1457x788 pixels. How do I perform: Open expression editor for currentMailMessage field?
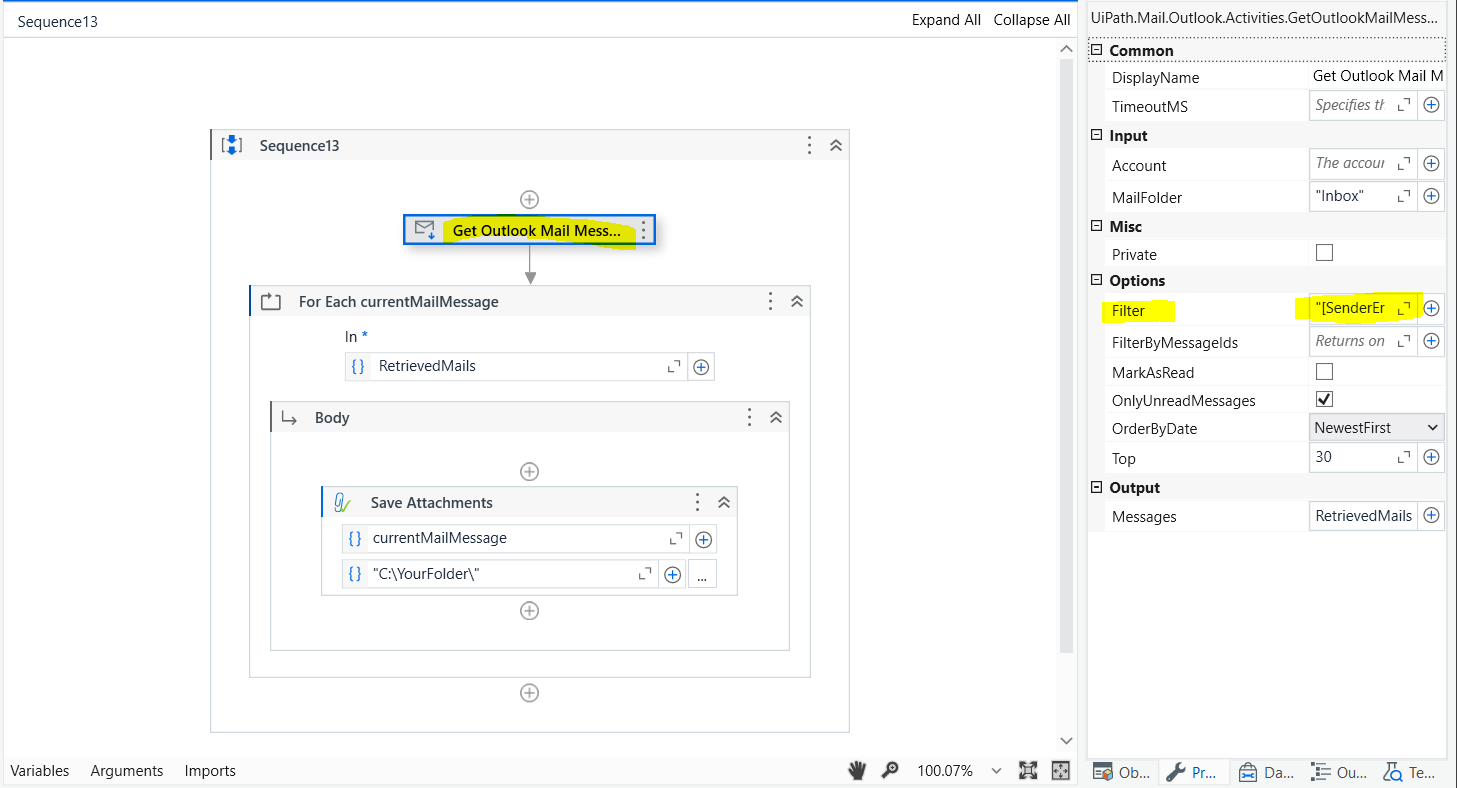point(676,539)
